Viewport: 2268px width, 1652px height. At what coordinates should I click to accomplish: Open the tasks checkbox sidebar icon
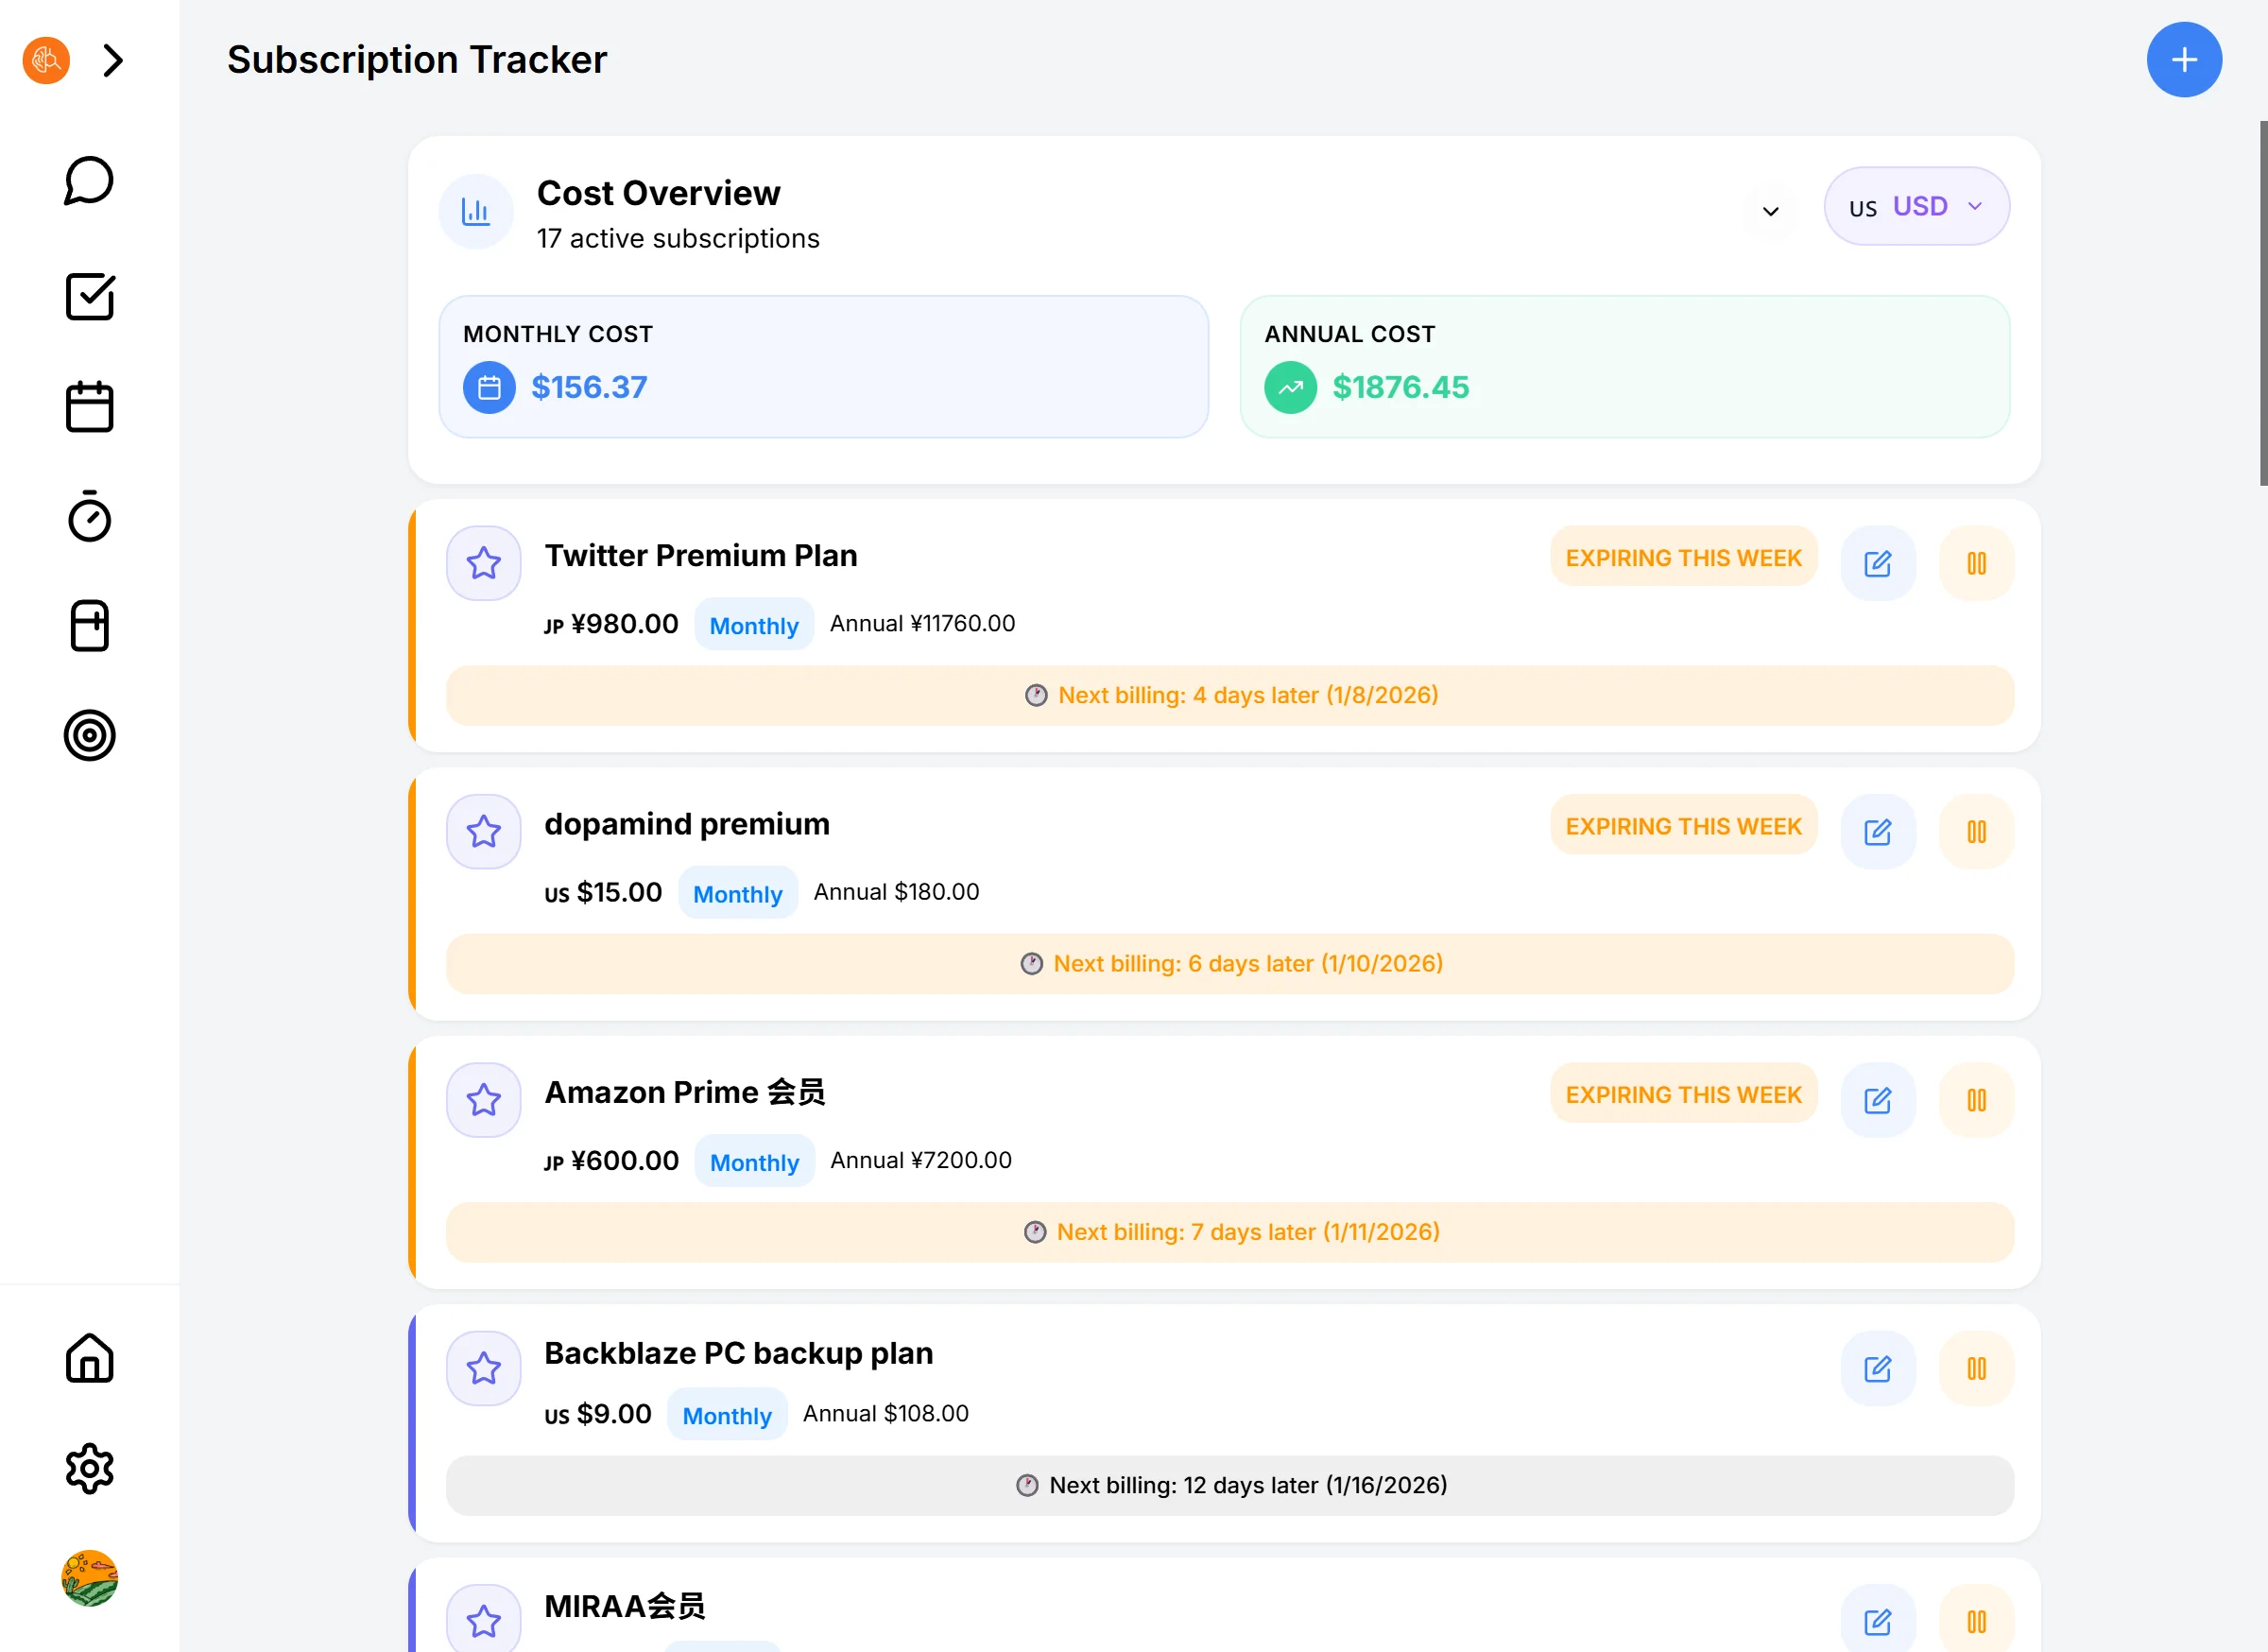[x=89, y=296]
